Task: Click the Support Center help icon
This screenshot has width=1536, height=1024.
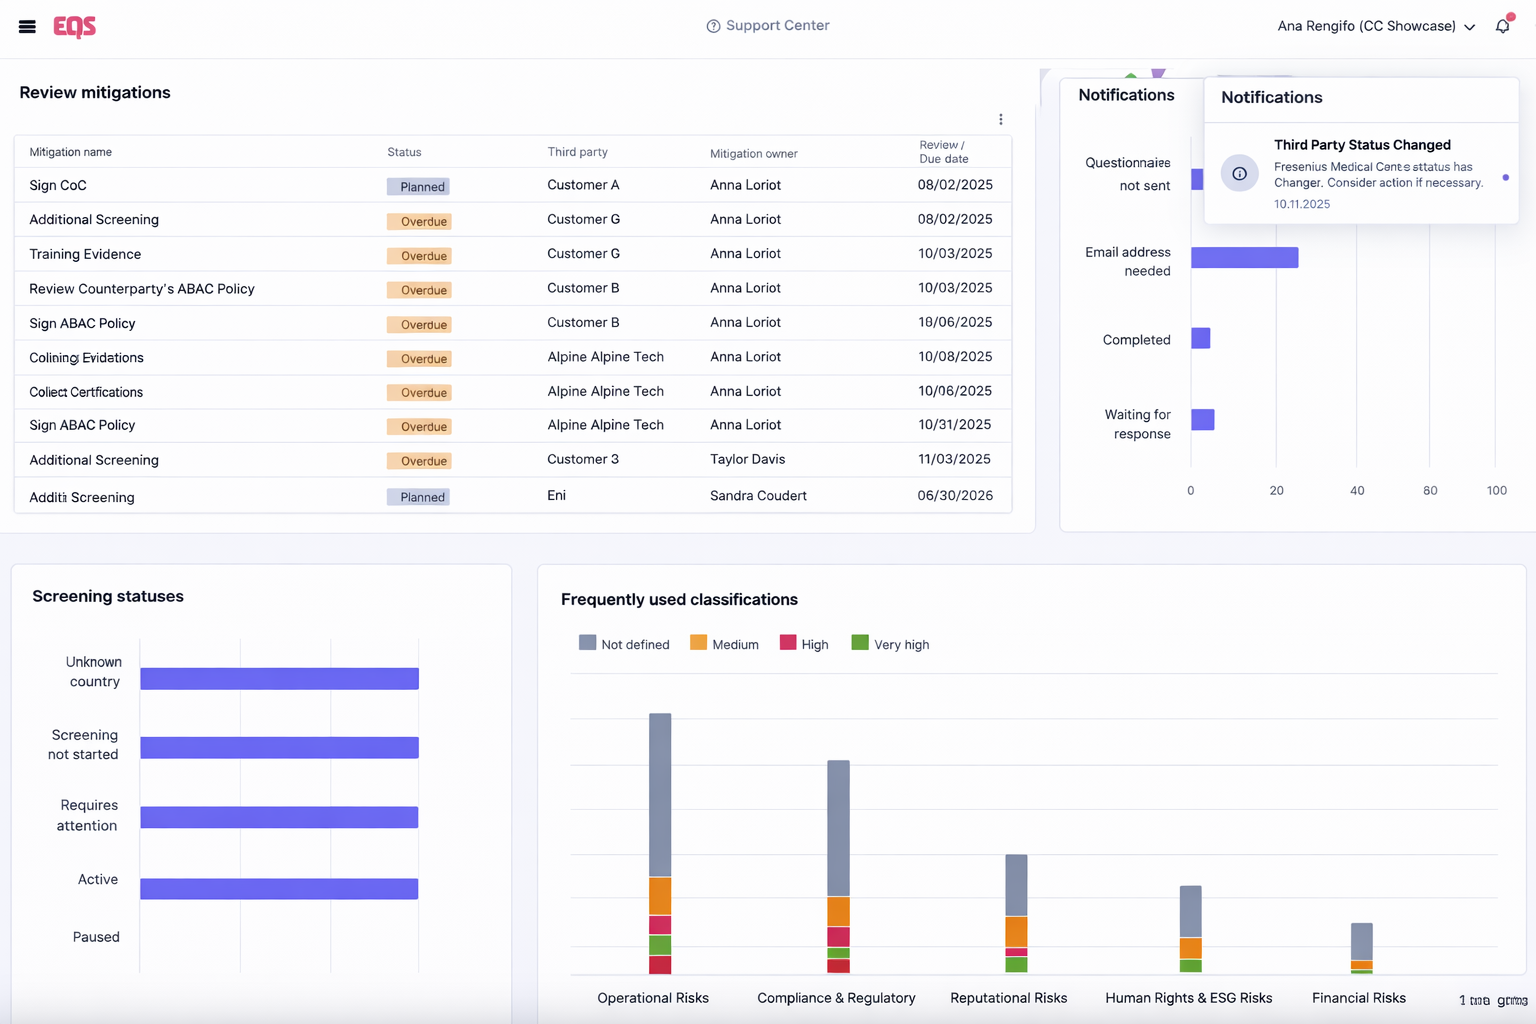Action: (713, 26)
